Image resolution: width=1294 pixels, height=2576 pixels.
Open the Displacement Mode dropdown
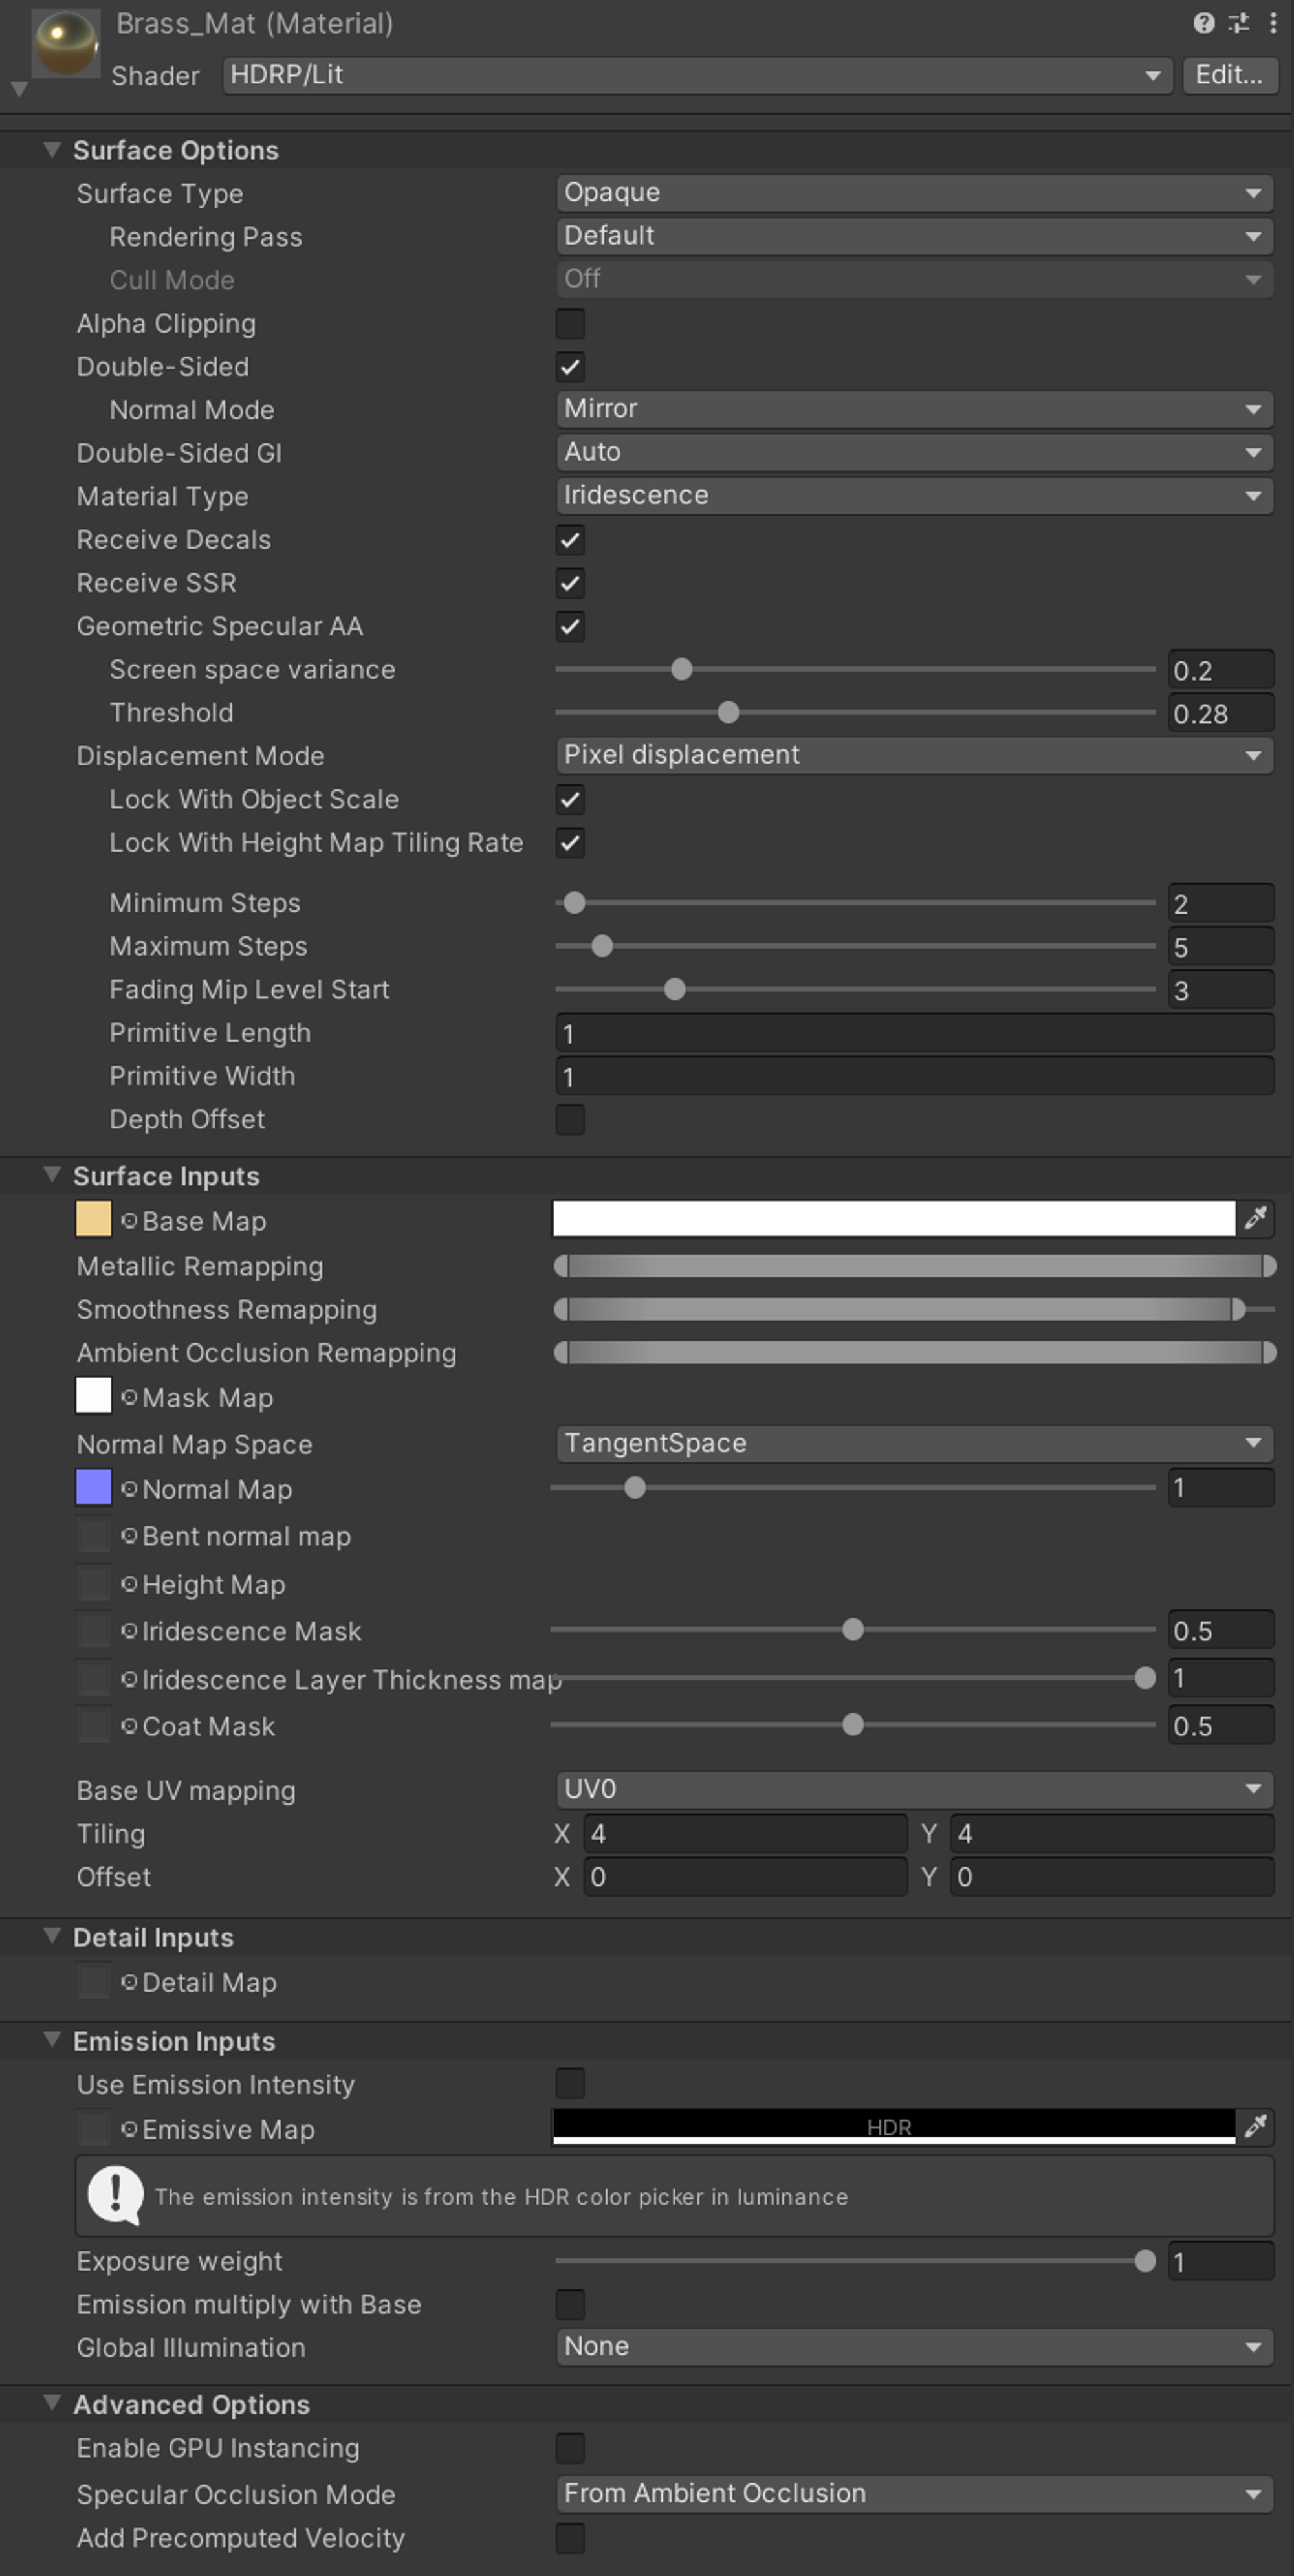tap(914, 755)
